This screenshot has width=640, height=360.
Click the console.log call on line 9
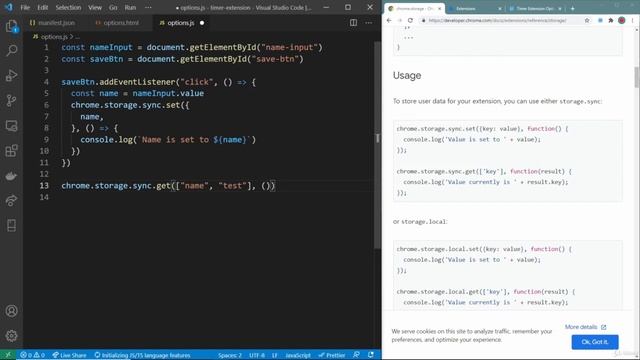(x=168, y=140)
